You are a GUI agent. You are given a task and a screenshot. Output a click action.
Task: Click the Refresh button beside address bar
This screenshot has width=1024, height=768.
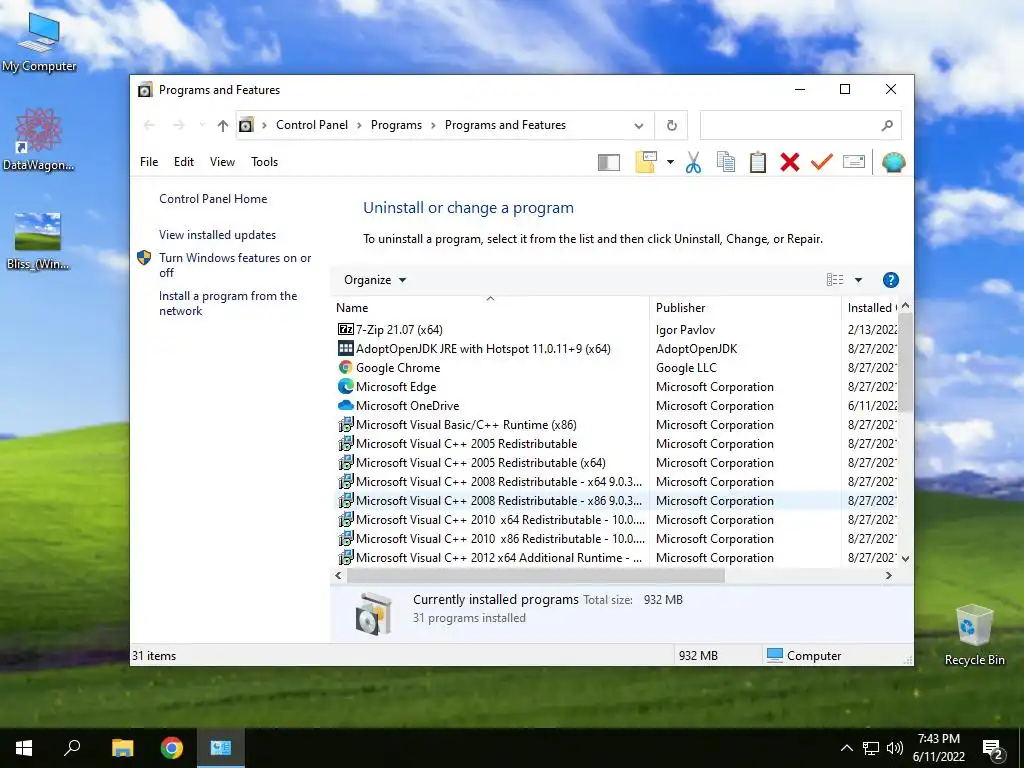pos(671,125)
